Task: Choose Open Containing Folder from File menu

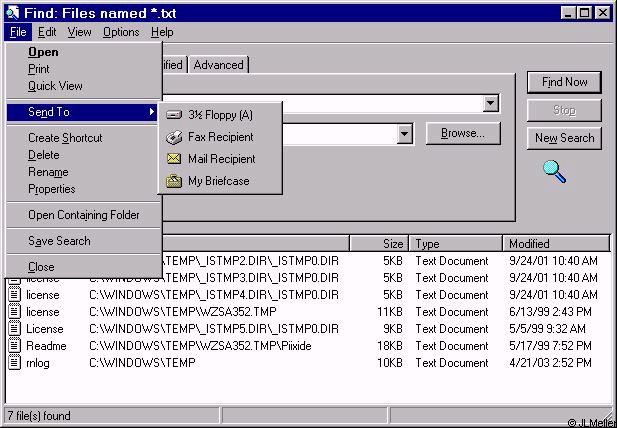Action: [83, 215]
